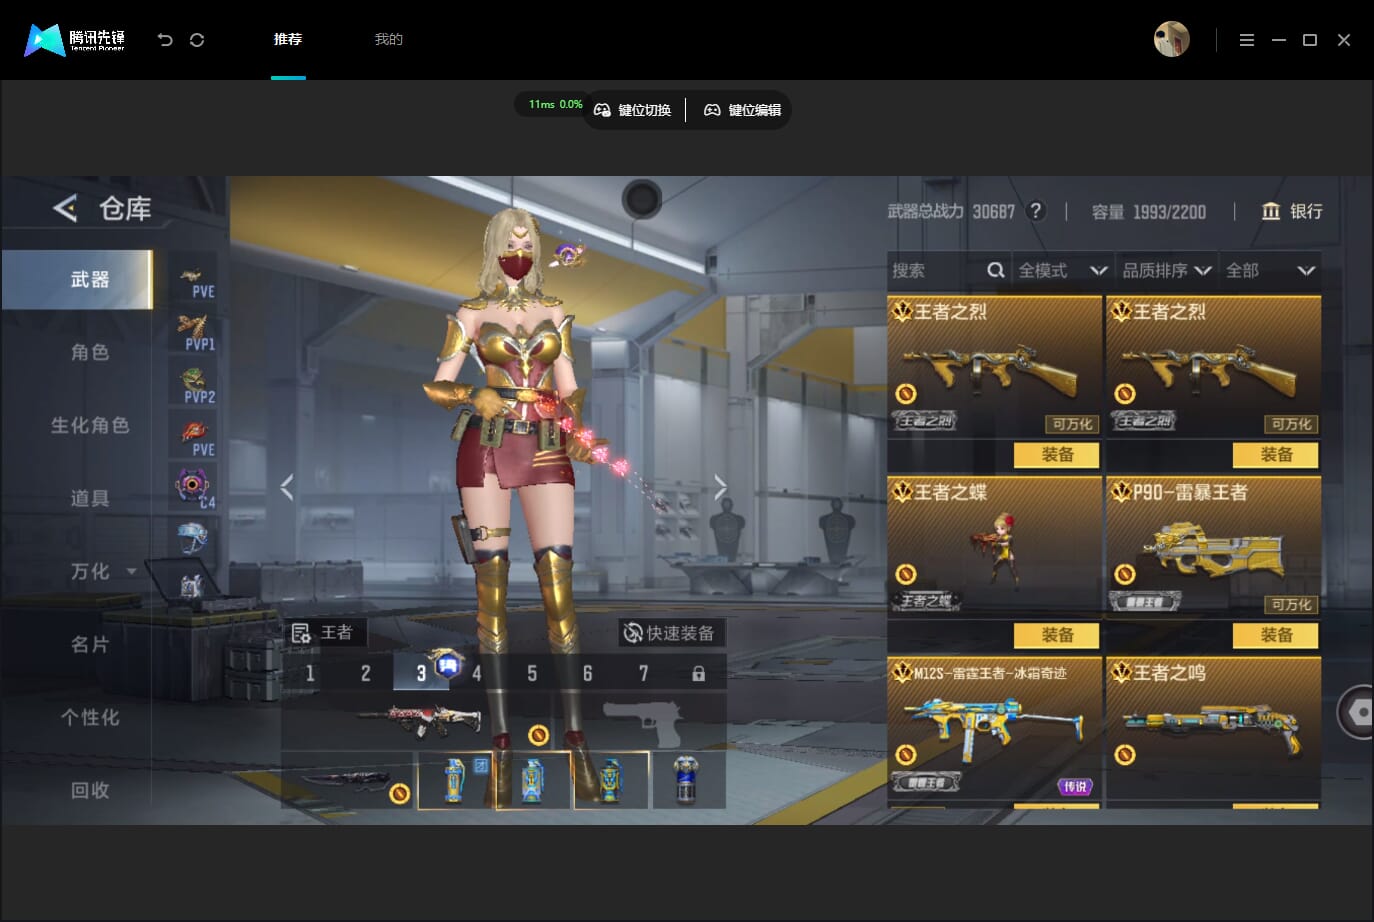The width and height of the screenshot is (1374, 922).
Task: Select the 王者之蝶 weapon card
Action: 994,546
